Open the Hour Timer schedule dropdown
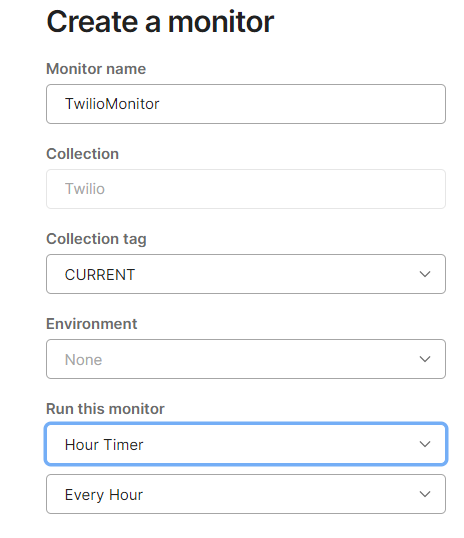This screenshot has height=538, width=464. (246, 444)
